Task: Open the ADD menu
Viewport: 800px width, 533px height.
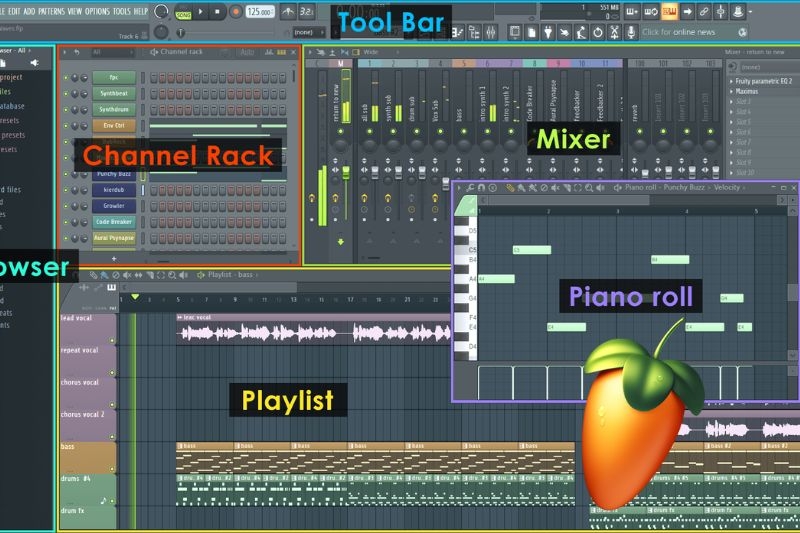Action: pos(29,11)
